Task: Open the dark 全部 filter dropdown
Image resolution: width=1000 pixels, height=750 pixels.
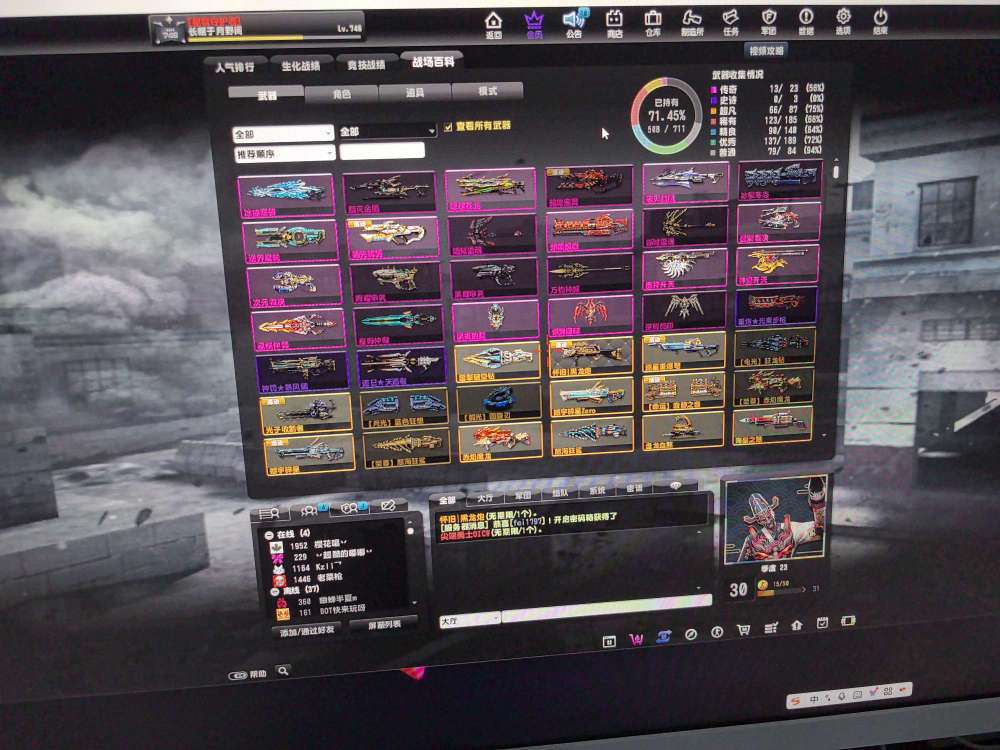Action: [387, 131]
